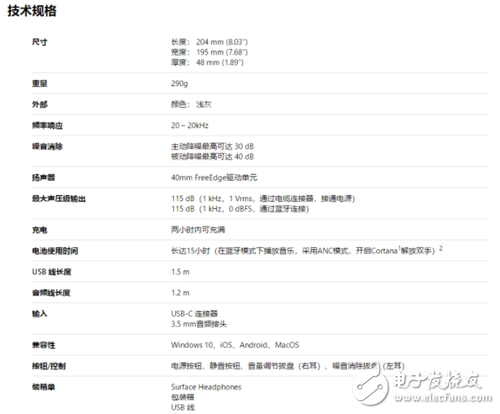Select the 音频线长度 row label
Screen dimensions: 500x414
point(51,293)
